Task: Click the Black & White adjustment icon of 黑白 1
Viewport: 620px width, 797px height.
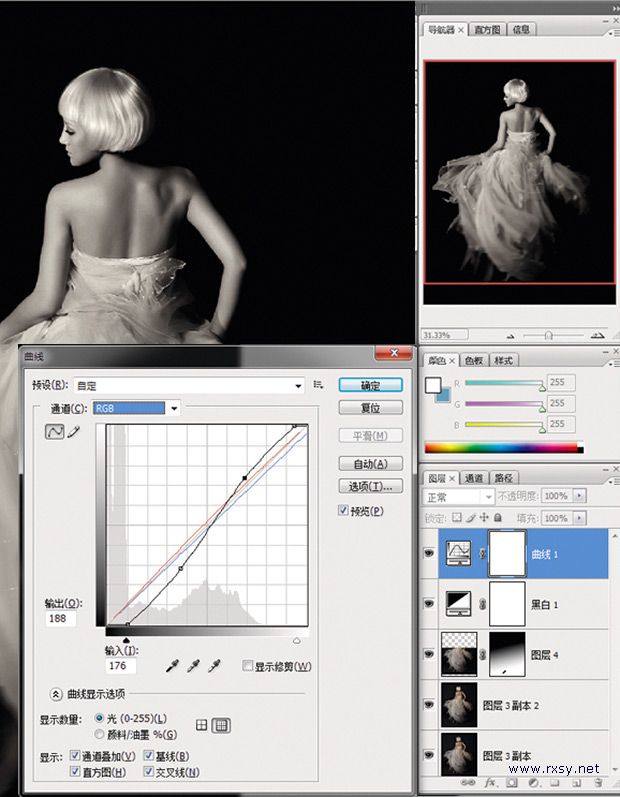Action: [x=458, y=604]
